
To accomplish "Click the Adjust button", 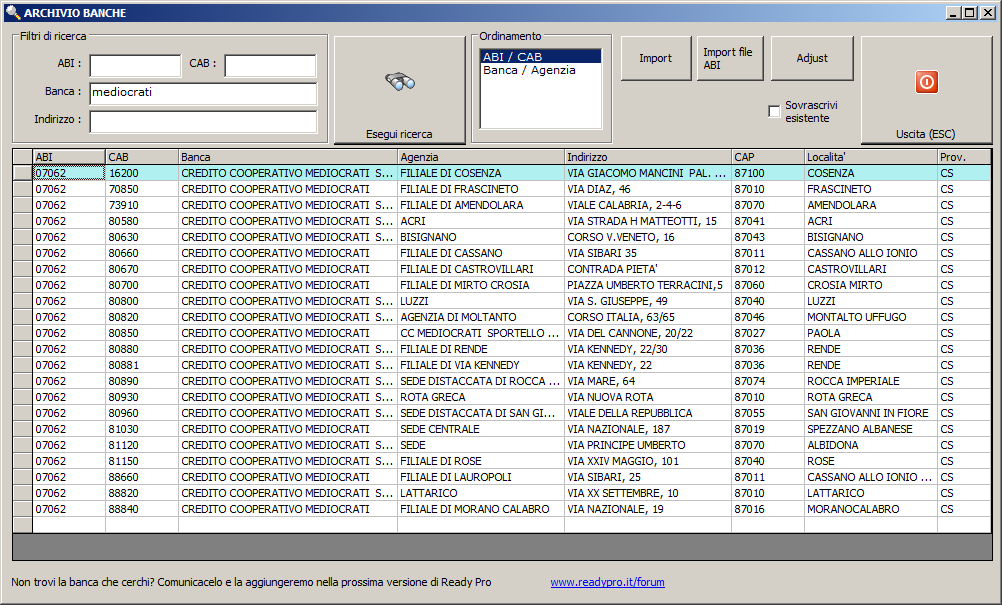I will 812,58.
